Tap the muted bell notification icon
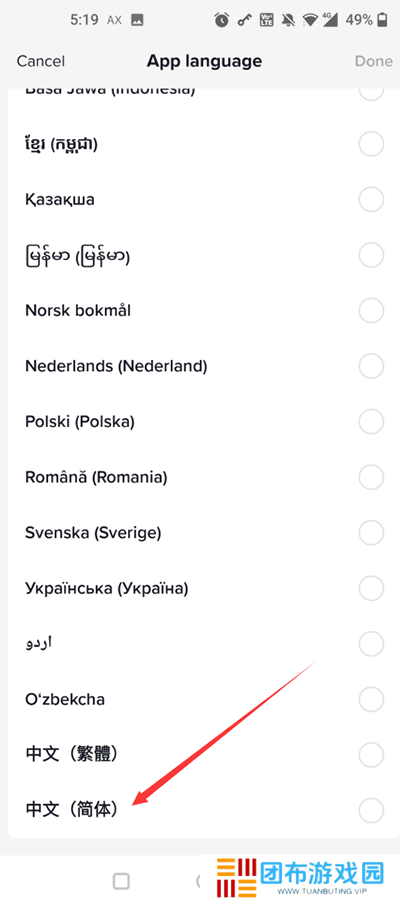400x904 pixels. (x=288, y=20)
